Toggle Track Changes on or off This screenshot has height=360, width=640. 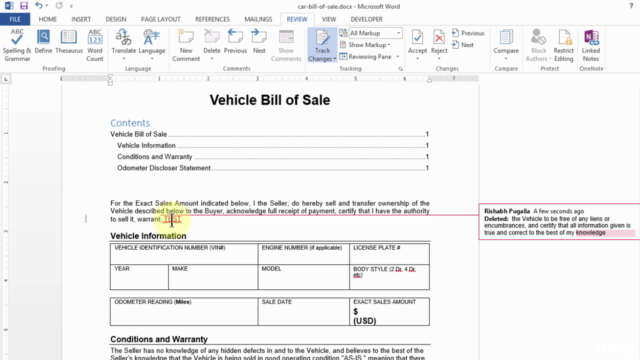[322, 41]
